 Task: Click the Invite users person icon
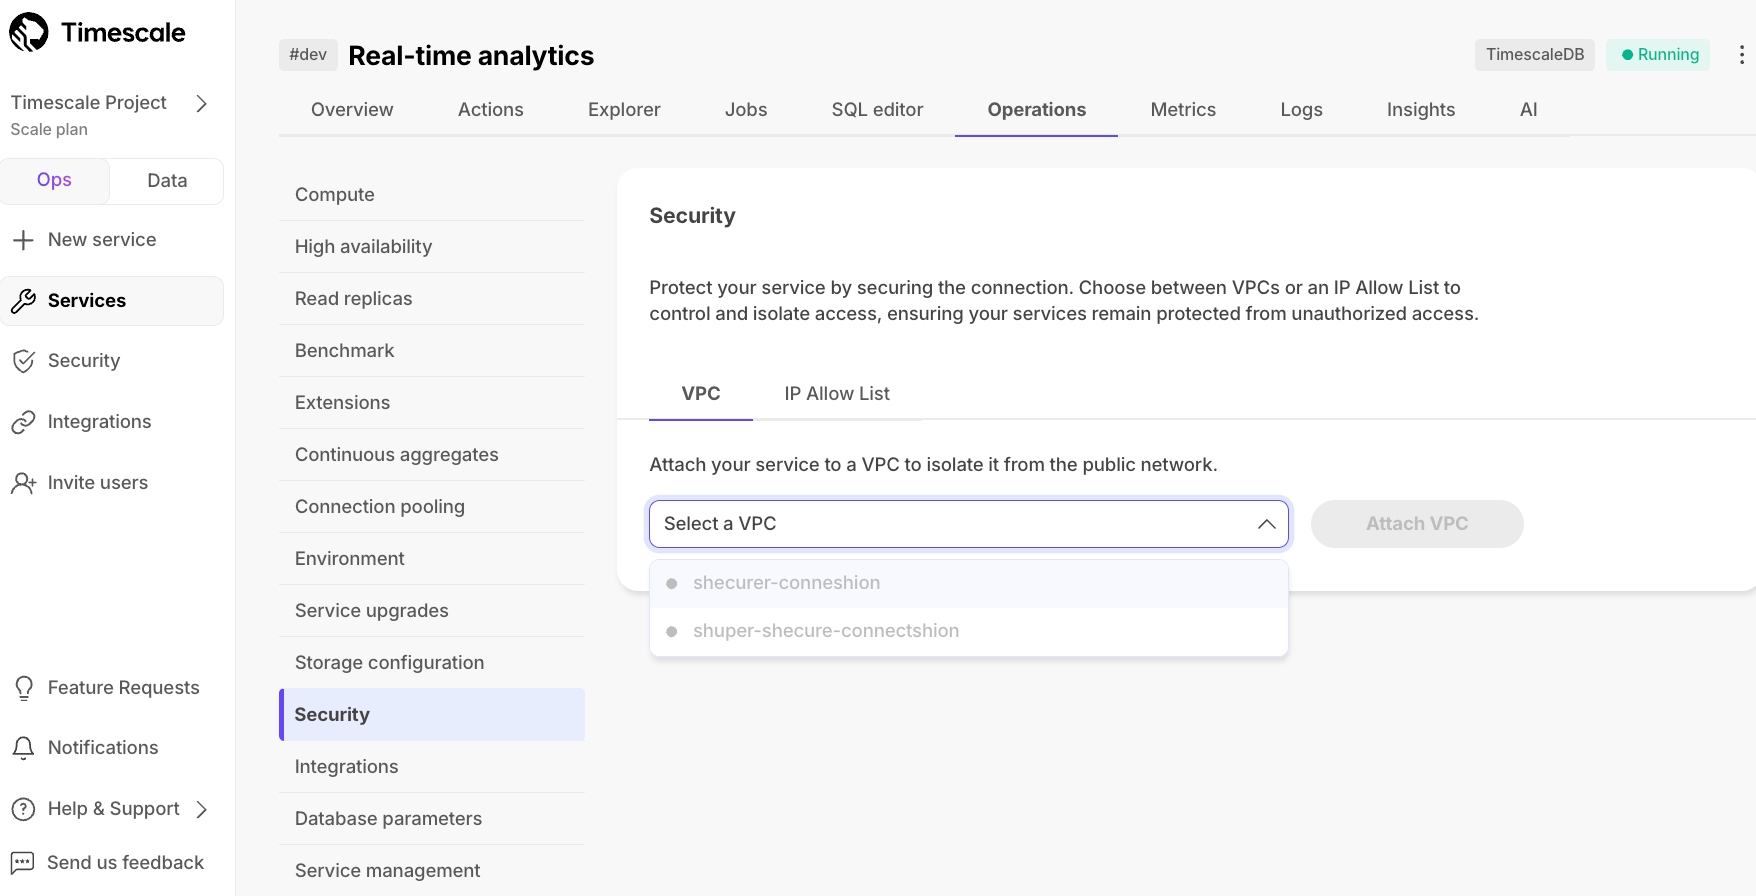23,483
